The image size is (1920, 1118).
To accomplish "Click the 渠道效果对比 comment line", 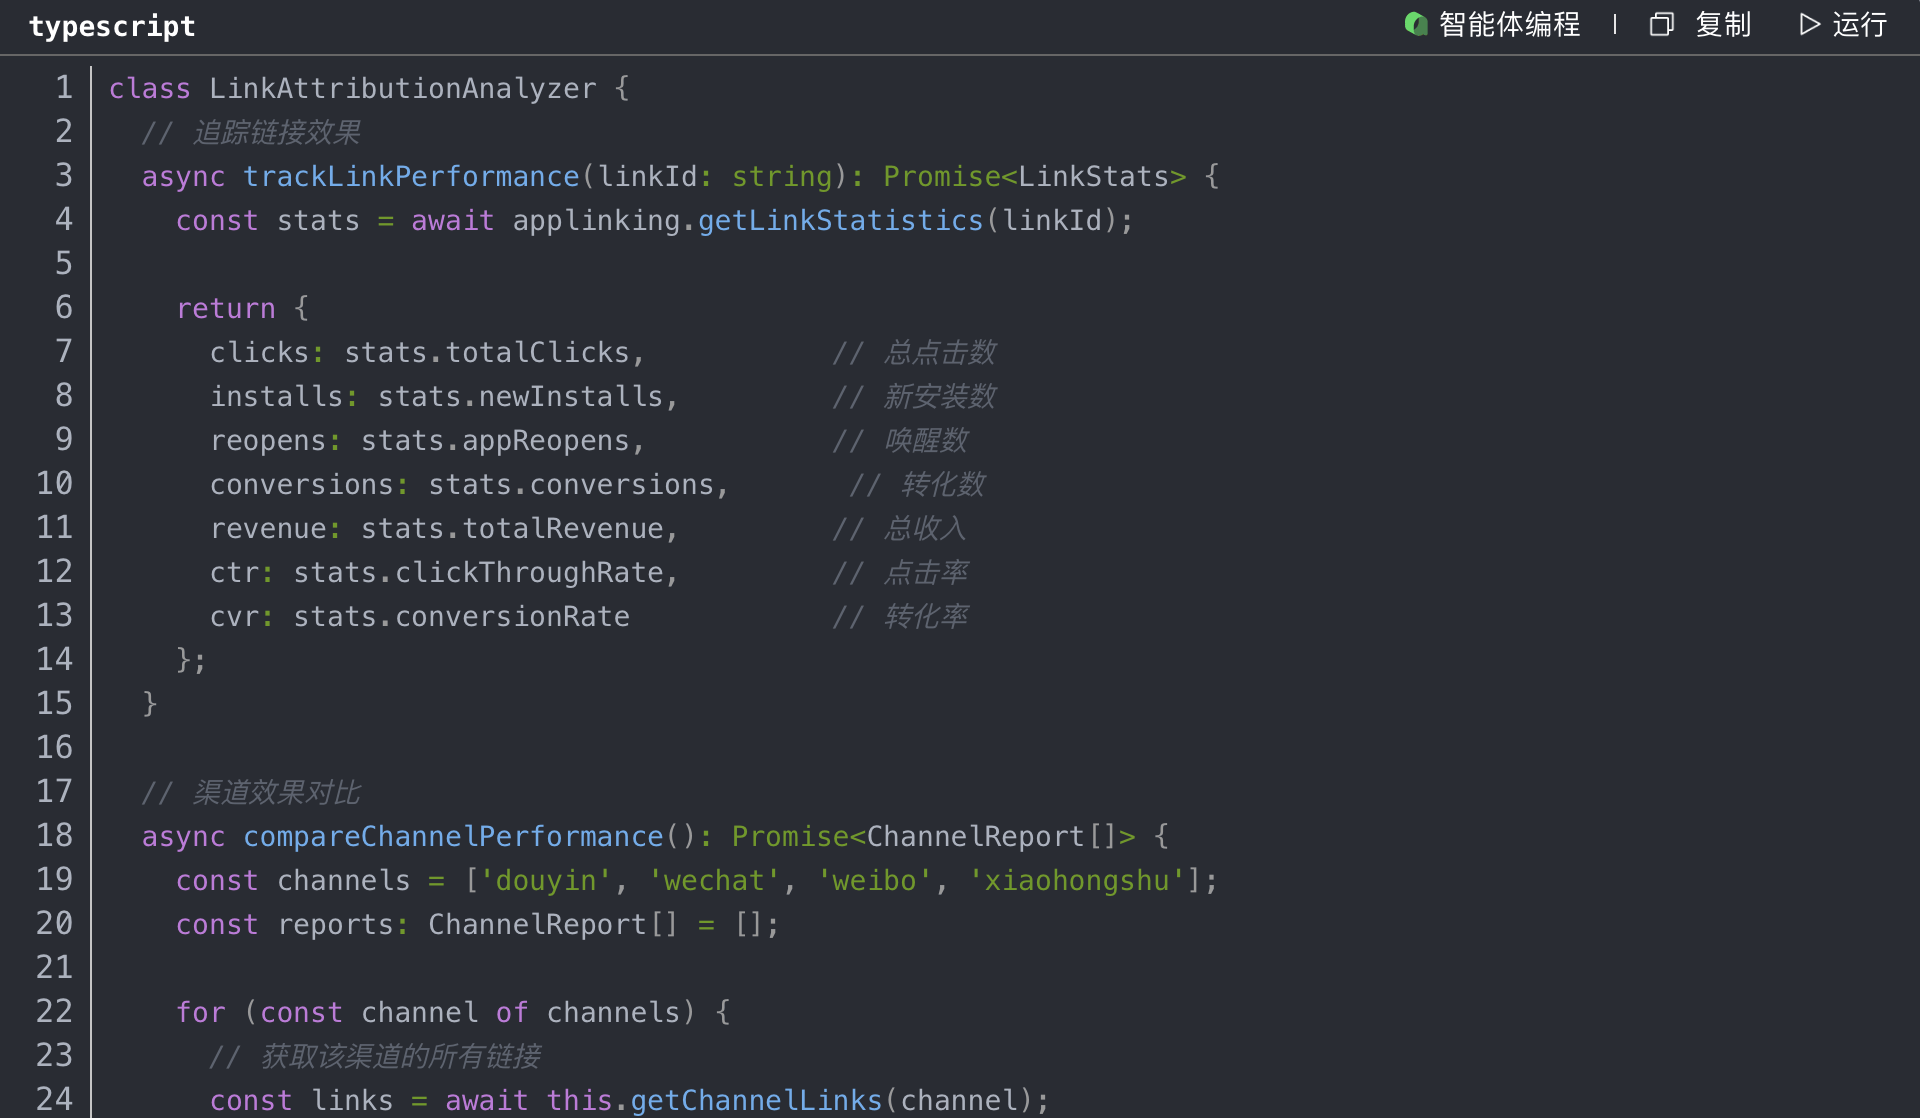I will pyautogui.click(x=276, y=792).
